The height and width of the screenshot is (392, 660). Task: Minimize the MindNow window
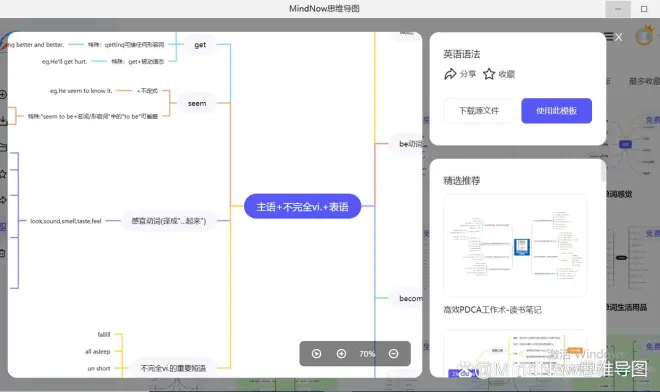coord(618,9)
